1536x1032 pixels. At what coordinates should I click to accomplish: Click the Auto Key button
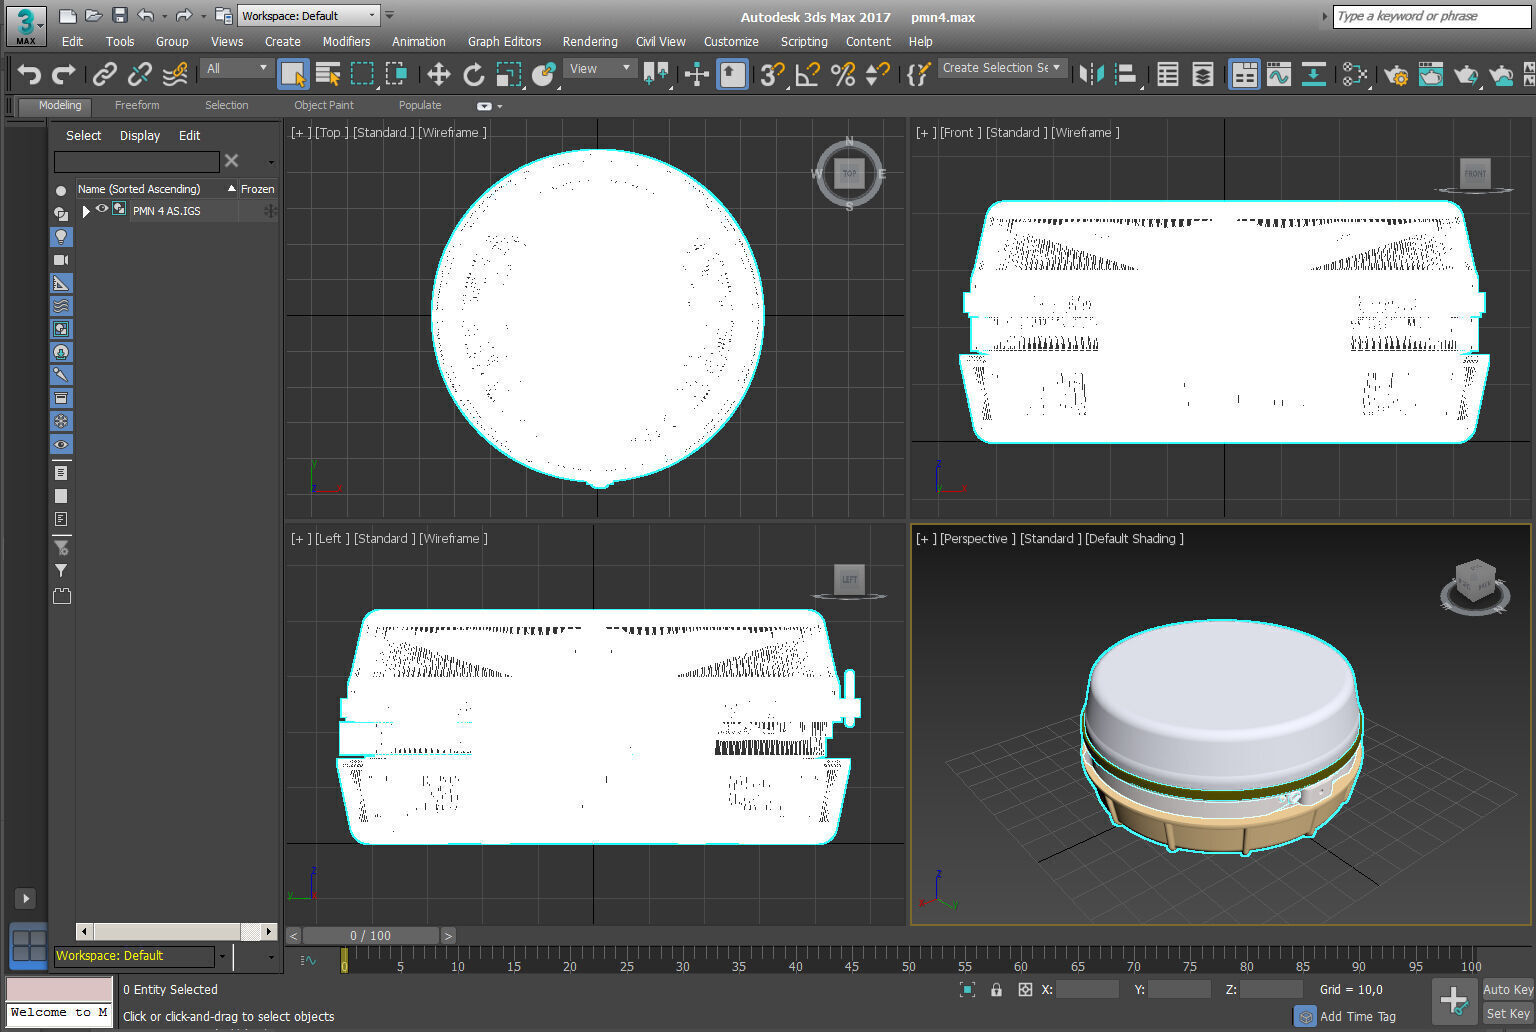pyautogui.click(x=1507, y=989)
